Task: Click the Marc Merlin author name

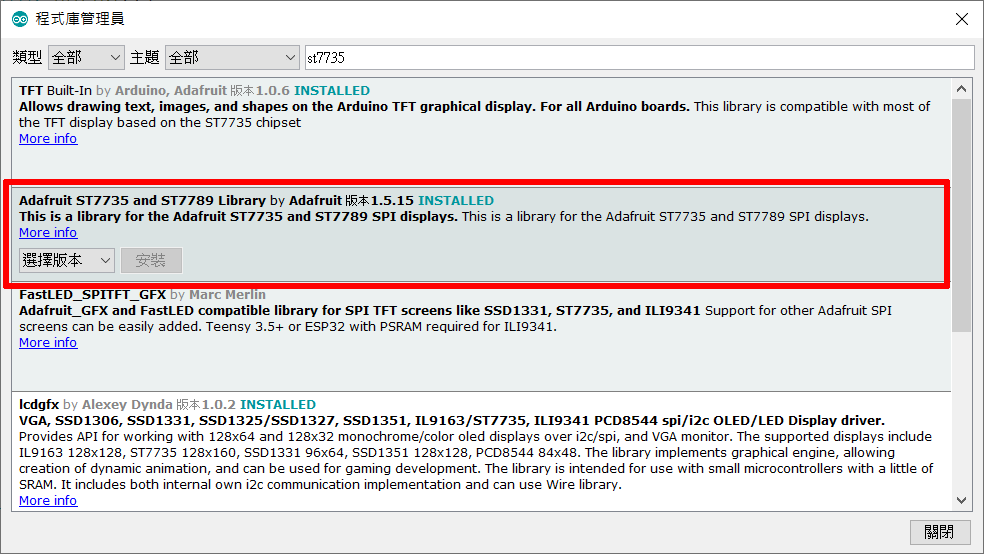Action: (227, 294)
